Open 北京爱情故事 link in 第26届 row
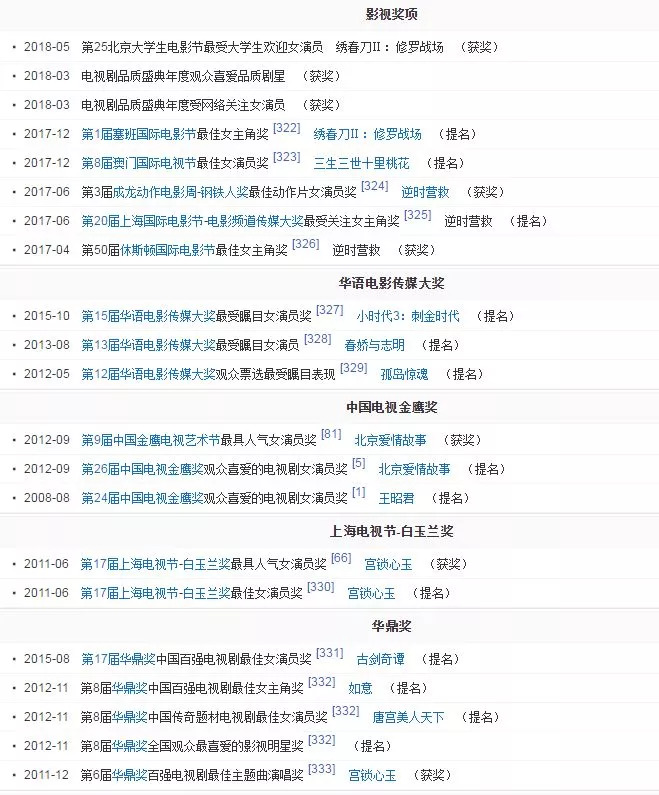 click(x=414, y=469)
